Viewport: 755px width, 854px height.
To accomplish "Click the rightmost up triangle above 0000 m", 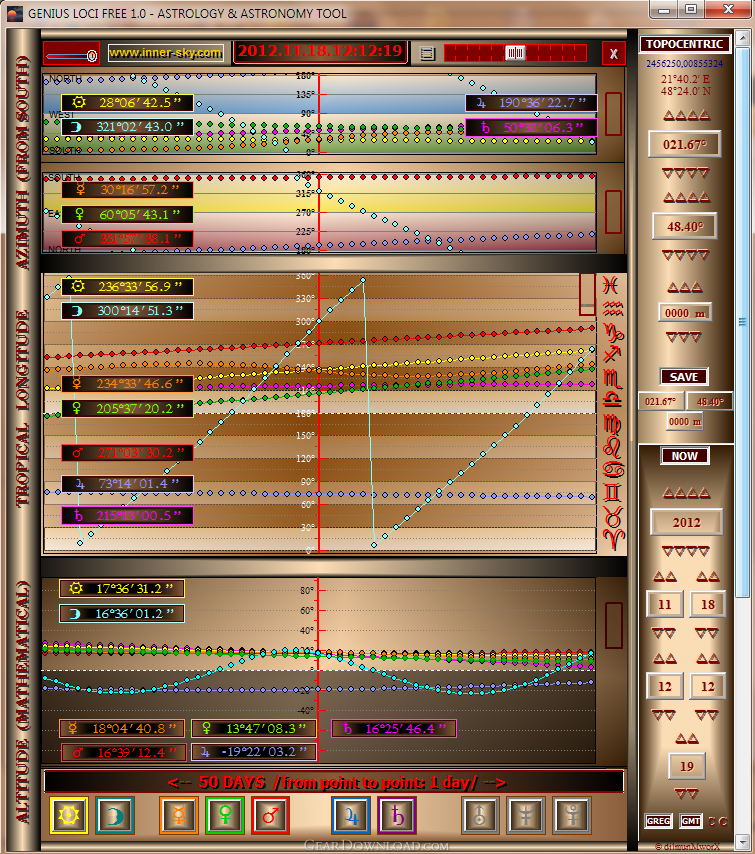I will pos(697,288).
